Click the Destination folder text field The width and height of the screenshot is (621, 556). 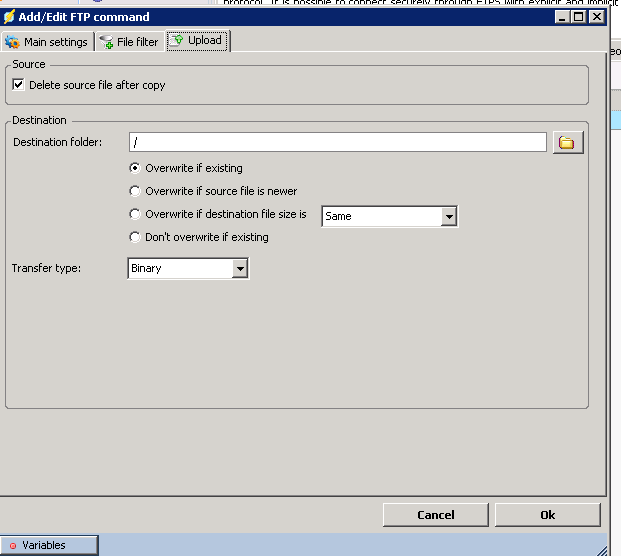pyautogui.click(x=337, y=143)
